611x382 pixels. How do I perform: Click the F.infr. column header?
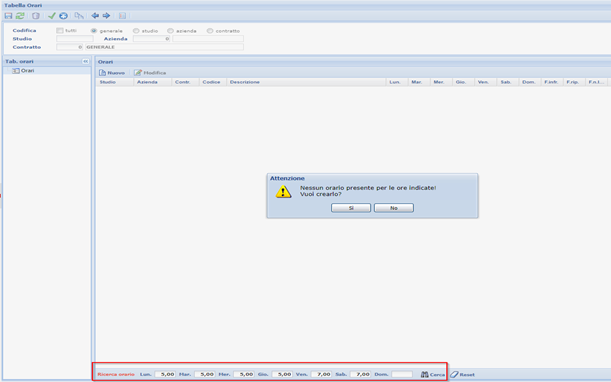tap(553, 82)
